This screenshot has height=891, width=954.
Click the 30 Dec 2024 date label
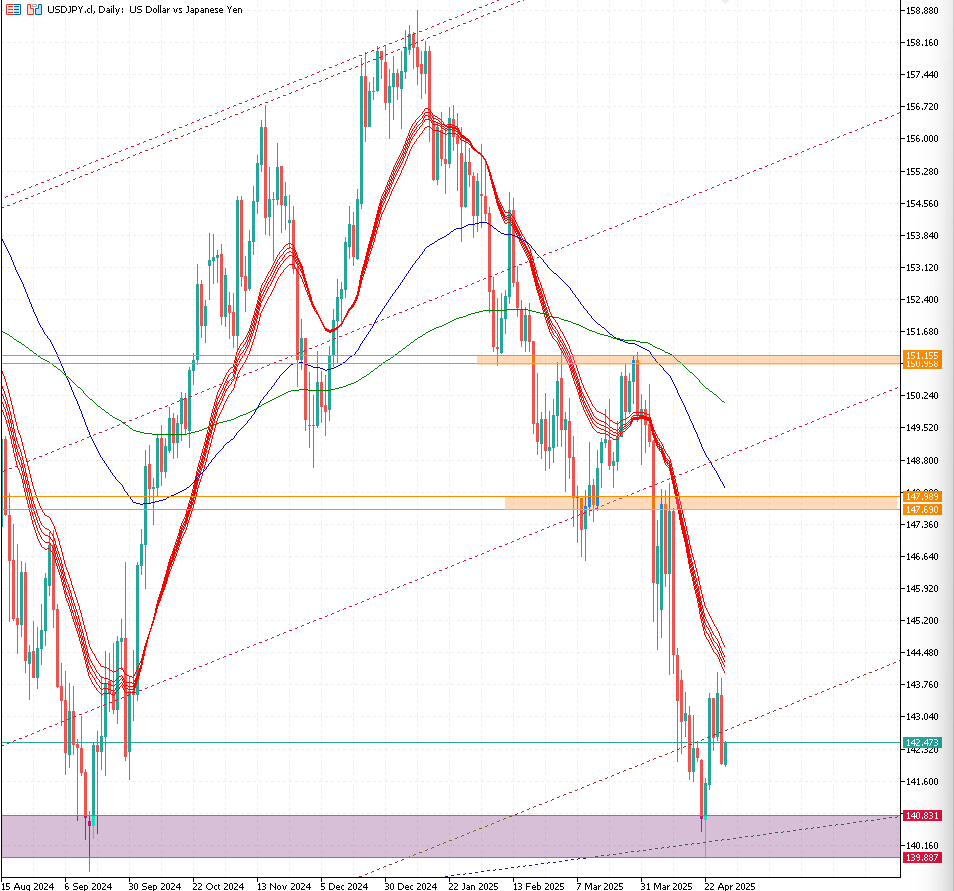tap(411, 886)
